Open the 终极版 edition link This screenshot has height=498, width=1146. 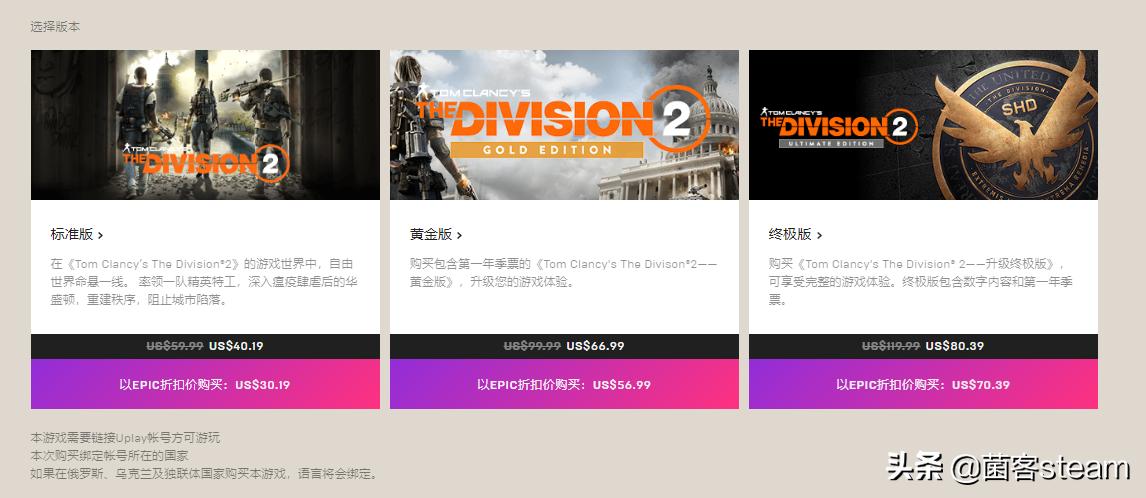(x=795, y=235)
